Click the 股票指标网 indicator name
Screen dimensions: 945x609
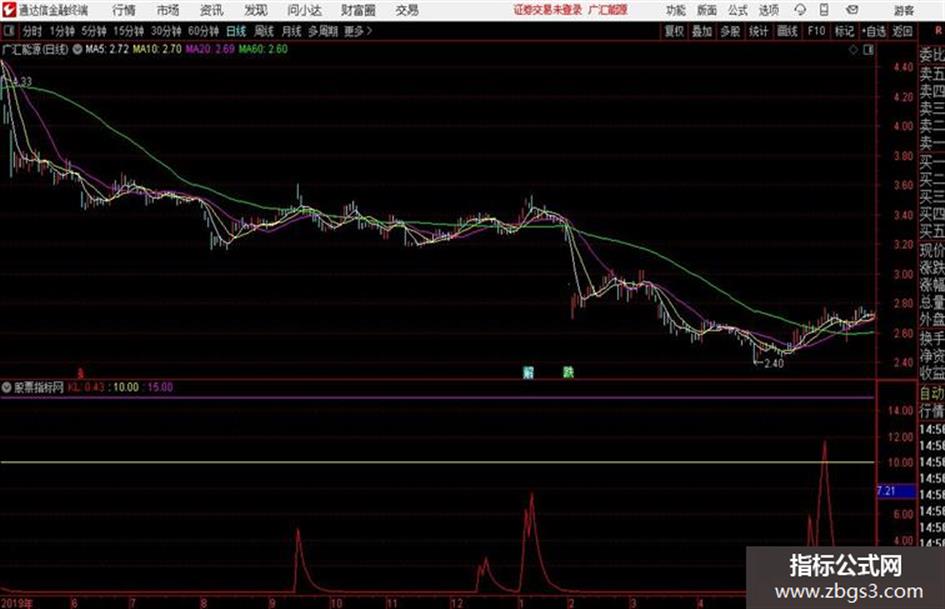point(39,387)
